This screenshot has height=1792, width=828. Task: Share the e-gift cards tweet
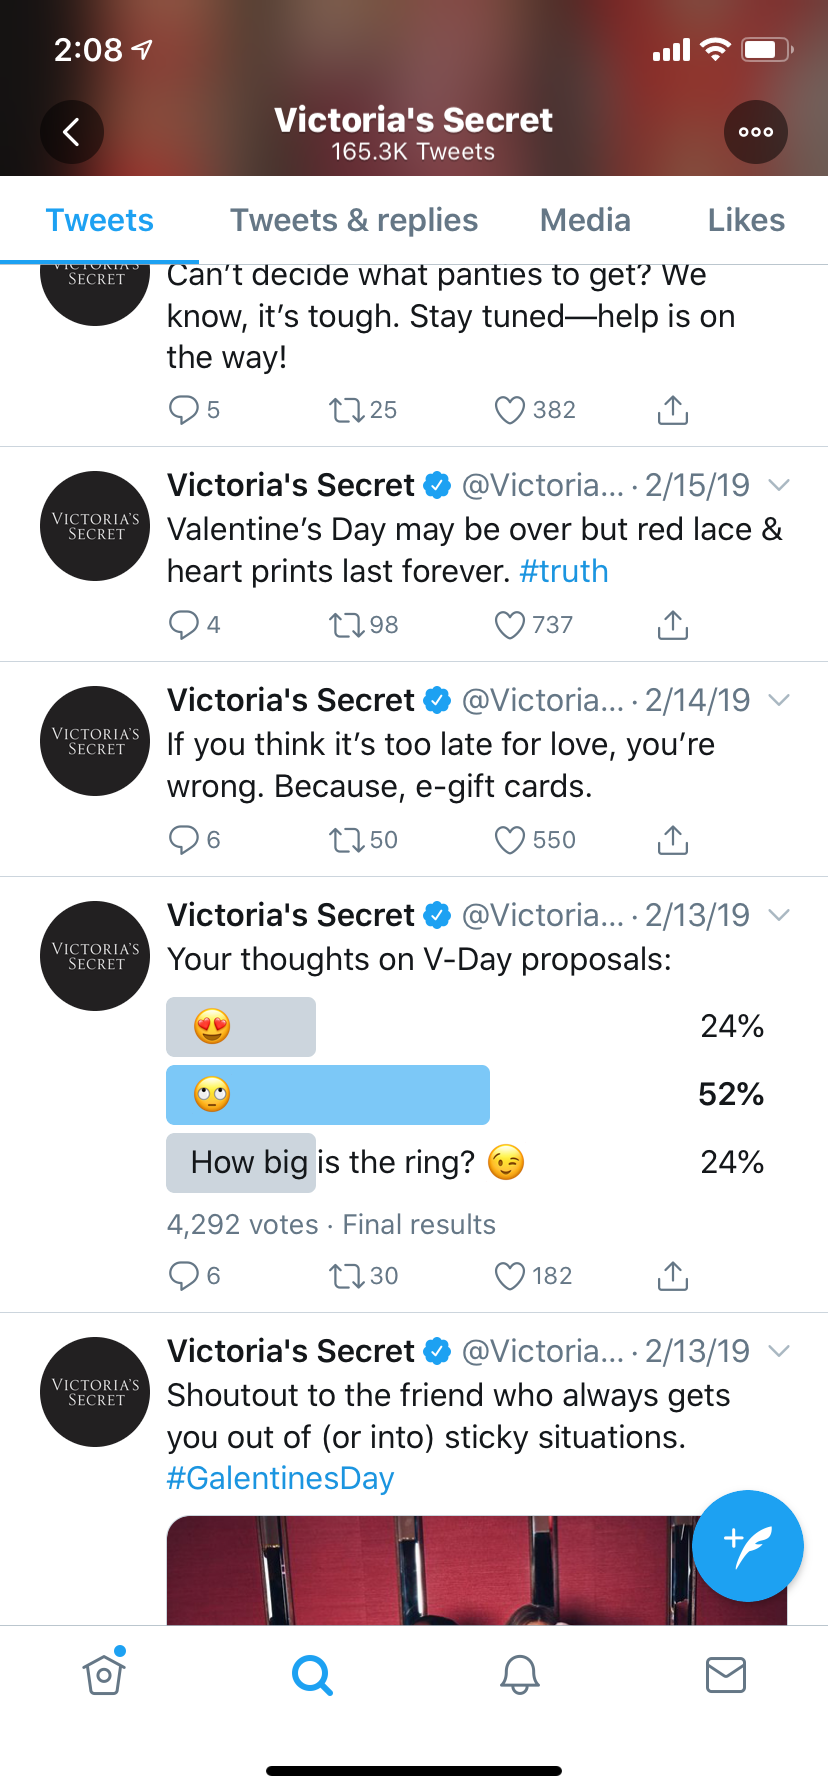(x=673, y=841)
